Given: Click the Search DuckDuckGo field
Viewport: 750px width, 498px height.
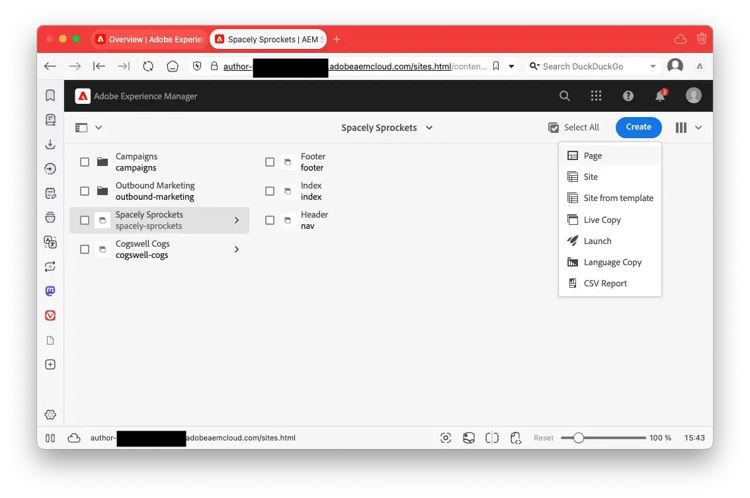Looking at the screenshot, I should pyautogui.click(x=593, y=66).
